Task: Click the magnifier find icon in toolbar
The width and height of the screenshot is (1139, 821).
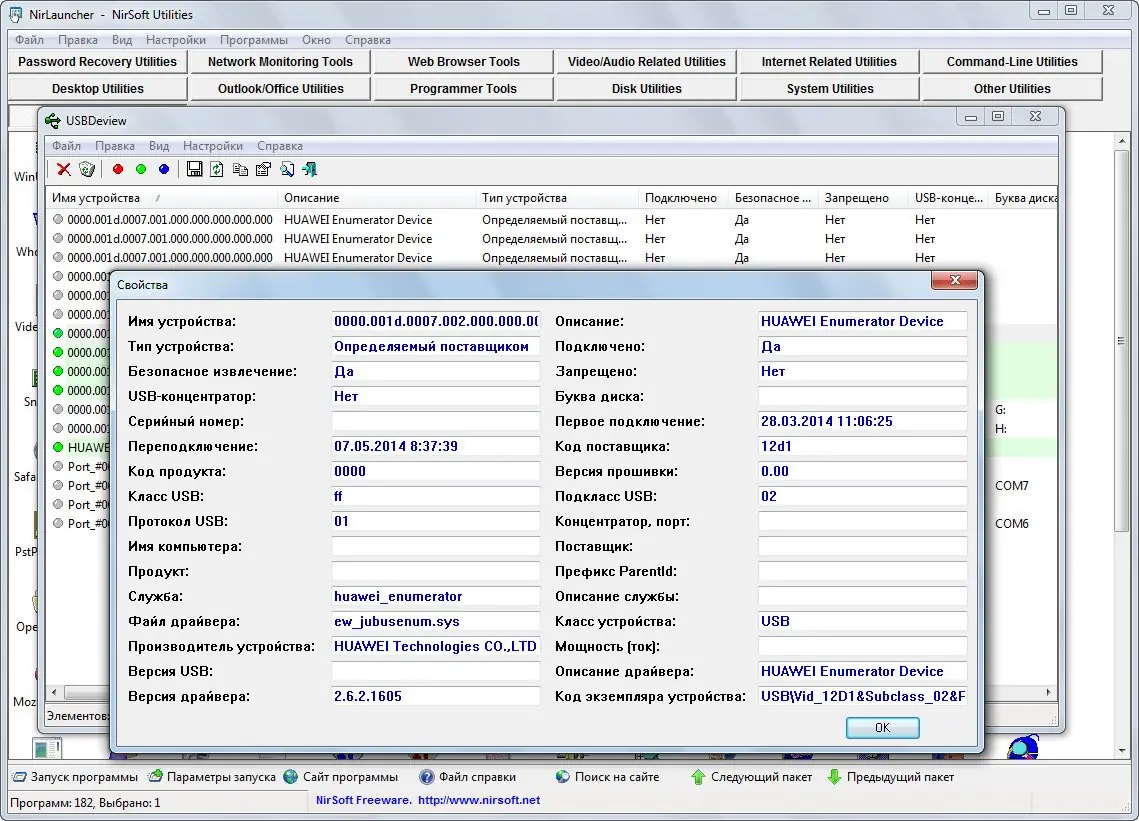Action: [x=287, y=169]
